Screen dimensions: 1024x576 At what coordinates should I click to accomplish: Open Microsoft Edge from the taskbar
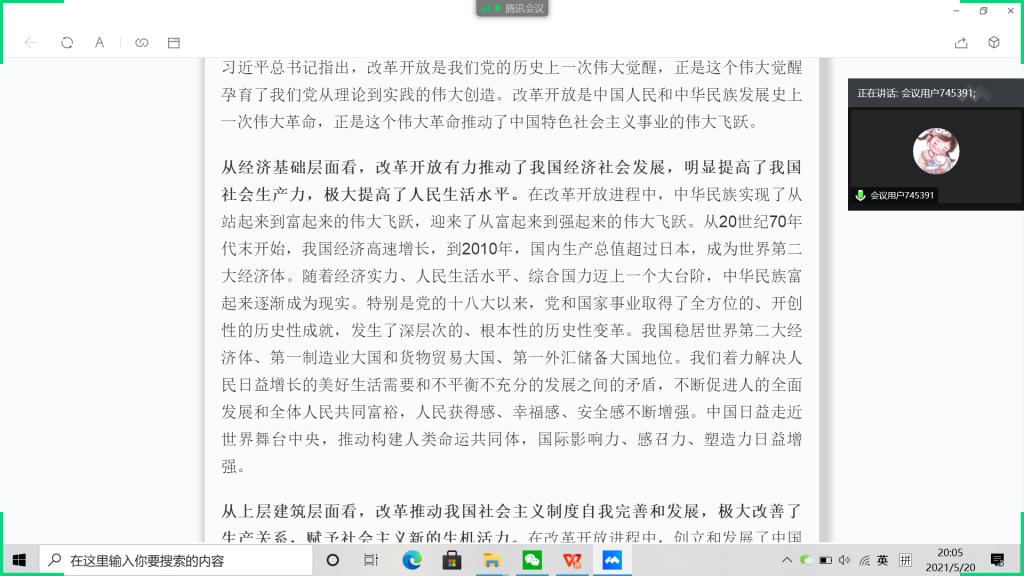pos(412,560)
